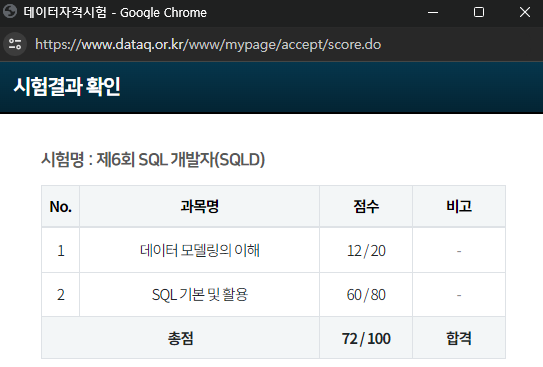The image size is (543, 367).
Task: Select the 60 / 80 score cell
Action: click(366, 295)
